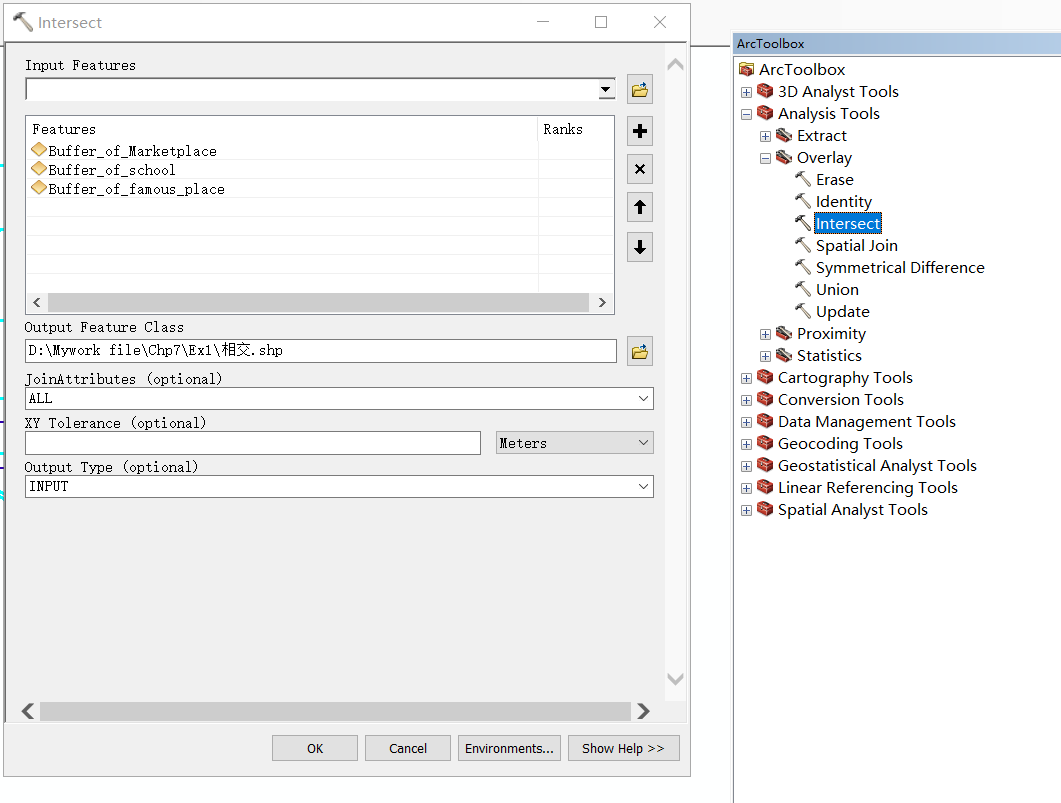1061x803 pixels.
Task: Click OK to run Intersect
Action: (x=315, y=748)
